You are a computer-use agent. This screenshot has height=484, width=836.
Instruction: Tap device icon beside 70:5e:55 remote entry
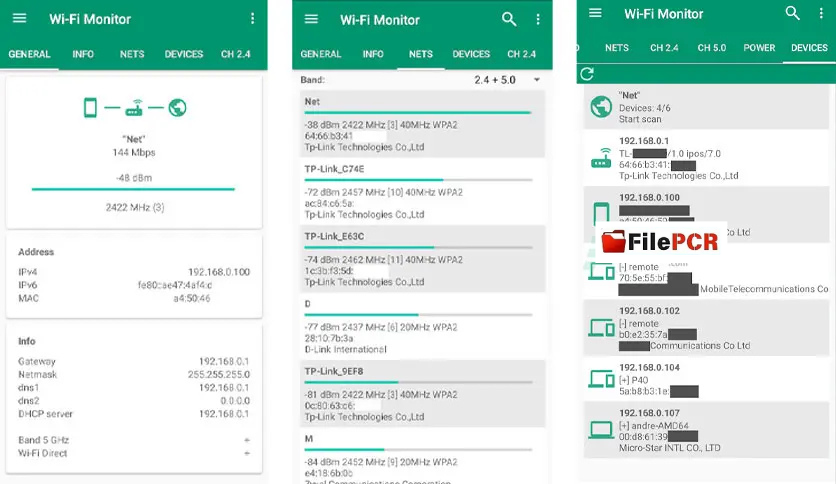pyautogui.click(x=601, y=271)
